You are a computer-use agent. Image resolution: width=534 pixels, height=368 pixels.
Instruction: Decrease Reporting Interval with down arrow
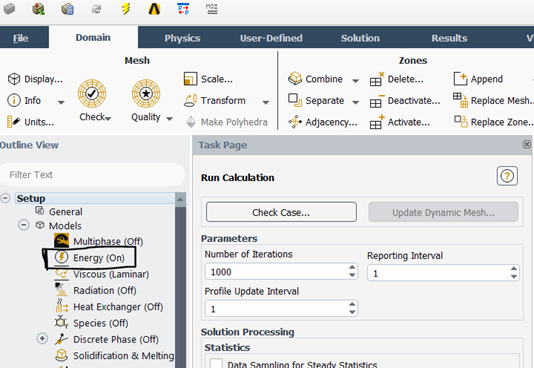tap(514, 277)
